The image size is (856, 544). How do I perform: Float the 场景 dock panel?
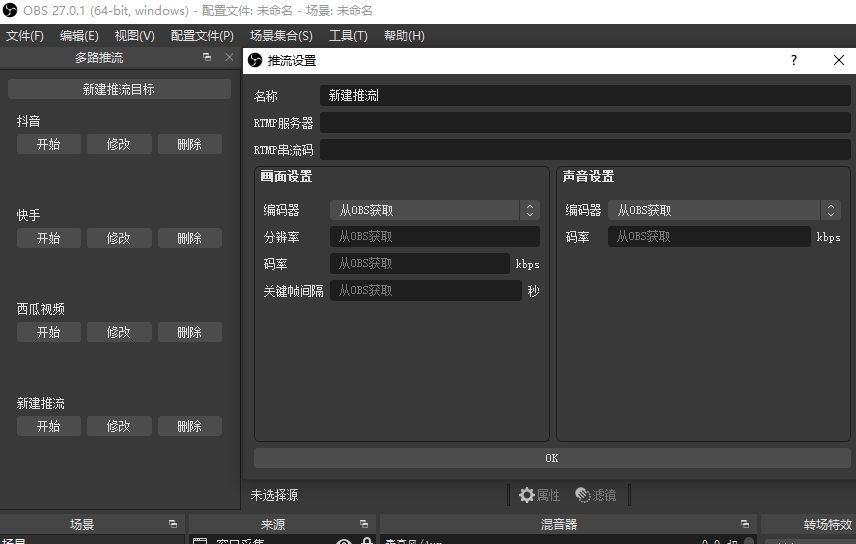click(x=173, y=524)
